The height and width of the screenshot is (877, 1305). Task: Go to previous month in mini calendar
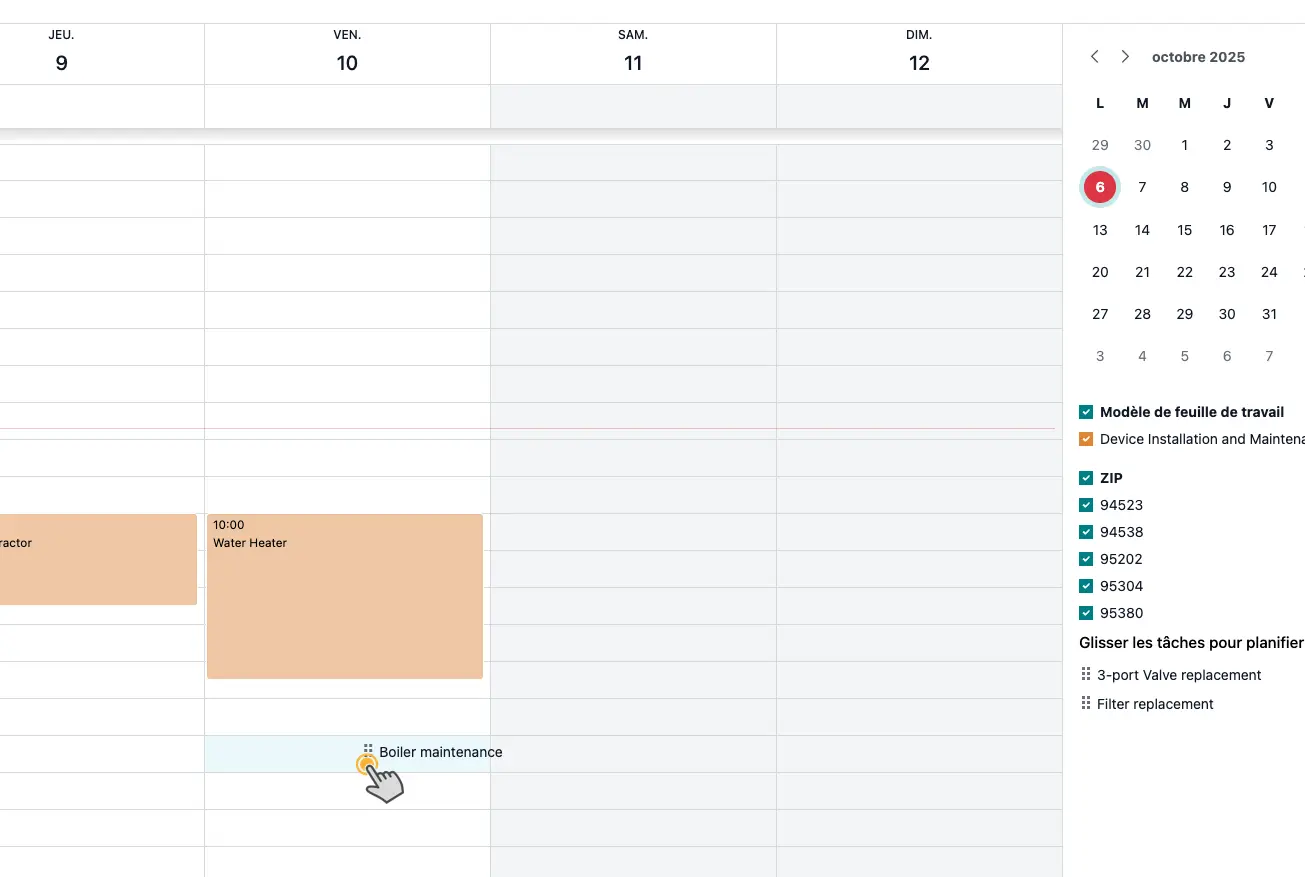1095,57
